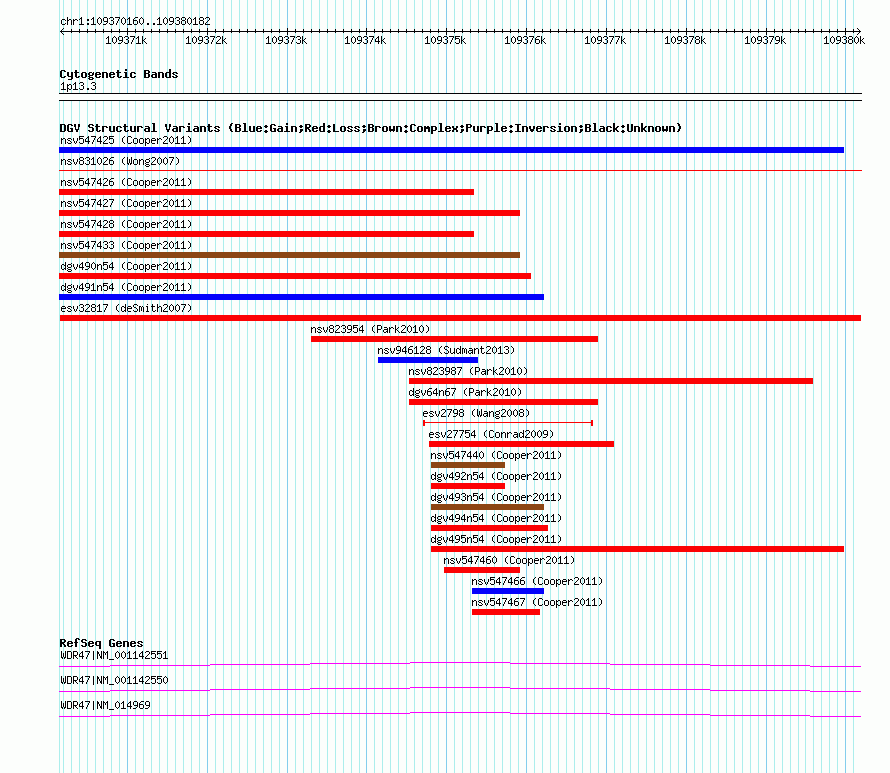Click the nsv547428 (Cooper2011) label

pyautogui.click(x=126, y=224)
